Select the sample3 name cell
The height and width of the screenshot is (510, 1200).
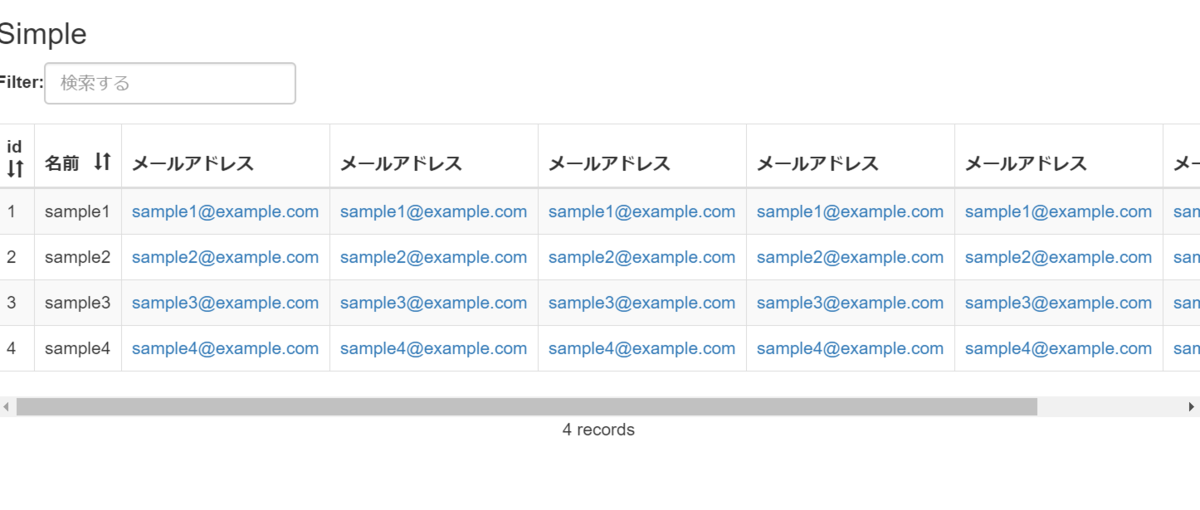pos(77,303)
